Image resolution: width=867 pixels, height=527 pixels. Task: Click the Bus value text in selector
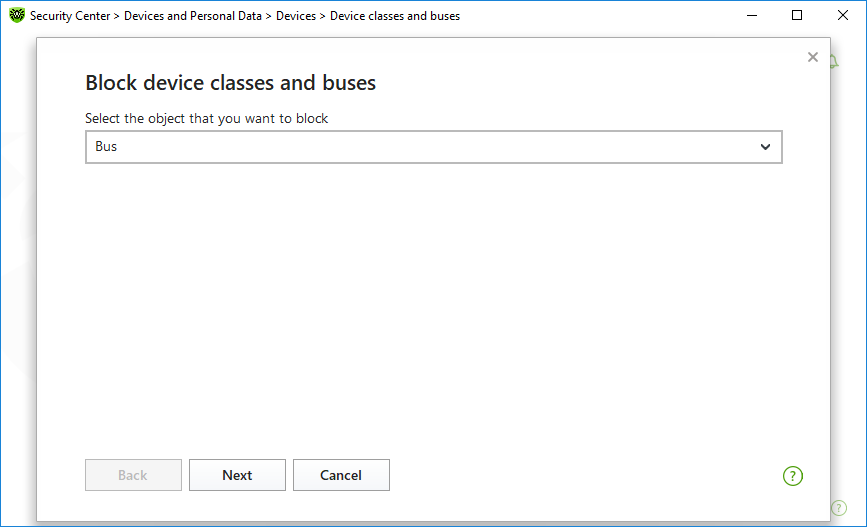click(x=106, y=147)
